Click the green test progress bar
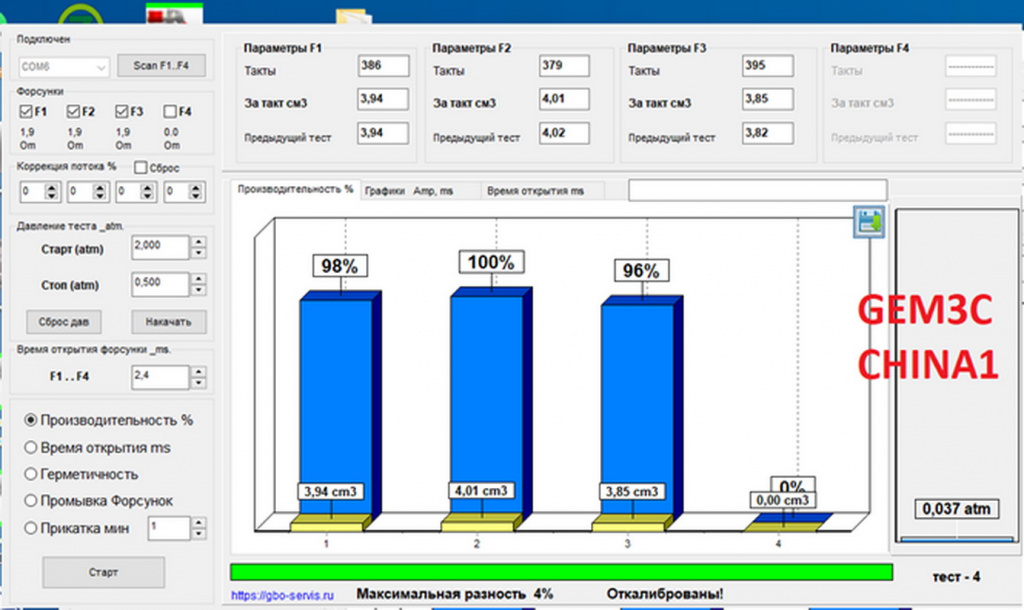 (561, 572)
